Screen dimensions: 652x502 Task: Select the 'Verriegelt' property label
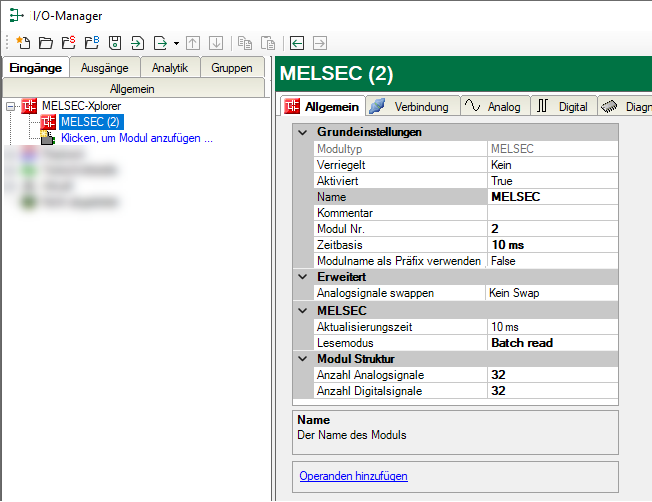point(341,165)
